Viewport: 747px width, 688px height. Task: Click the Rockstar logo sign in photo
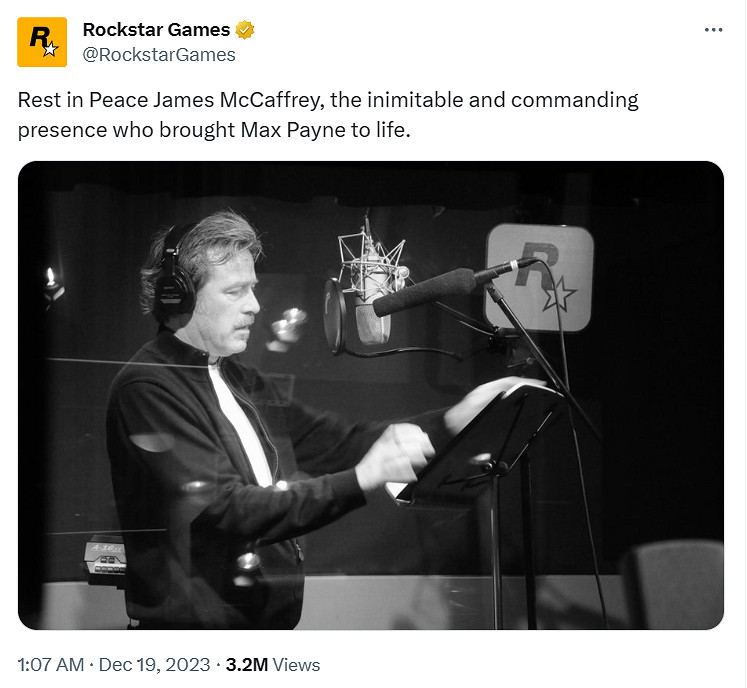point(539,277)
